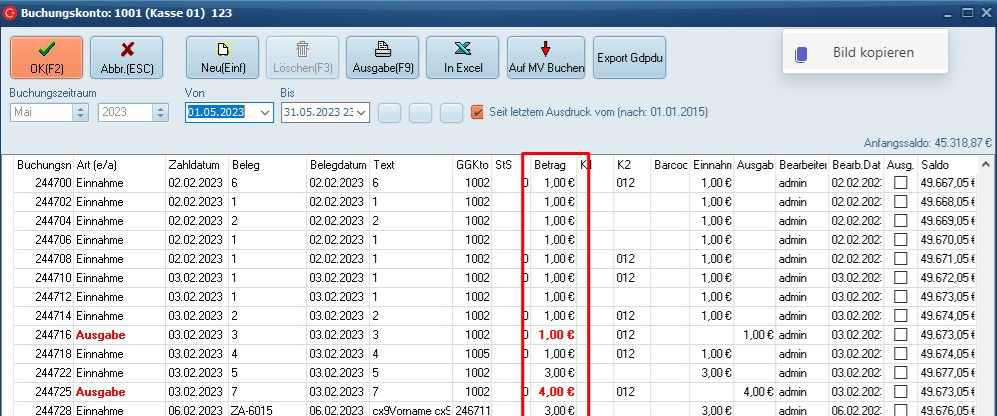Open the Von date dropdown
Screen dimensions: 997x416
click(265, 113)
